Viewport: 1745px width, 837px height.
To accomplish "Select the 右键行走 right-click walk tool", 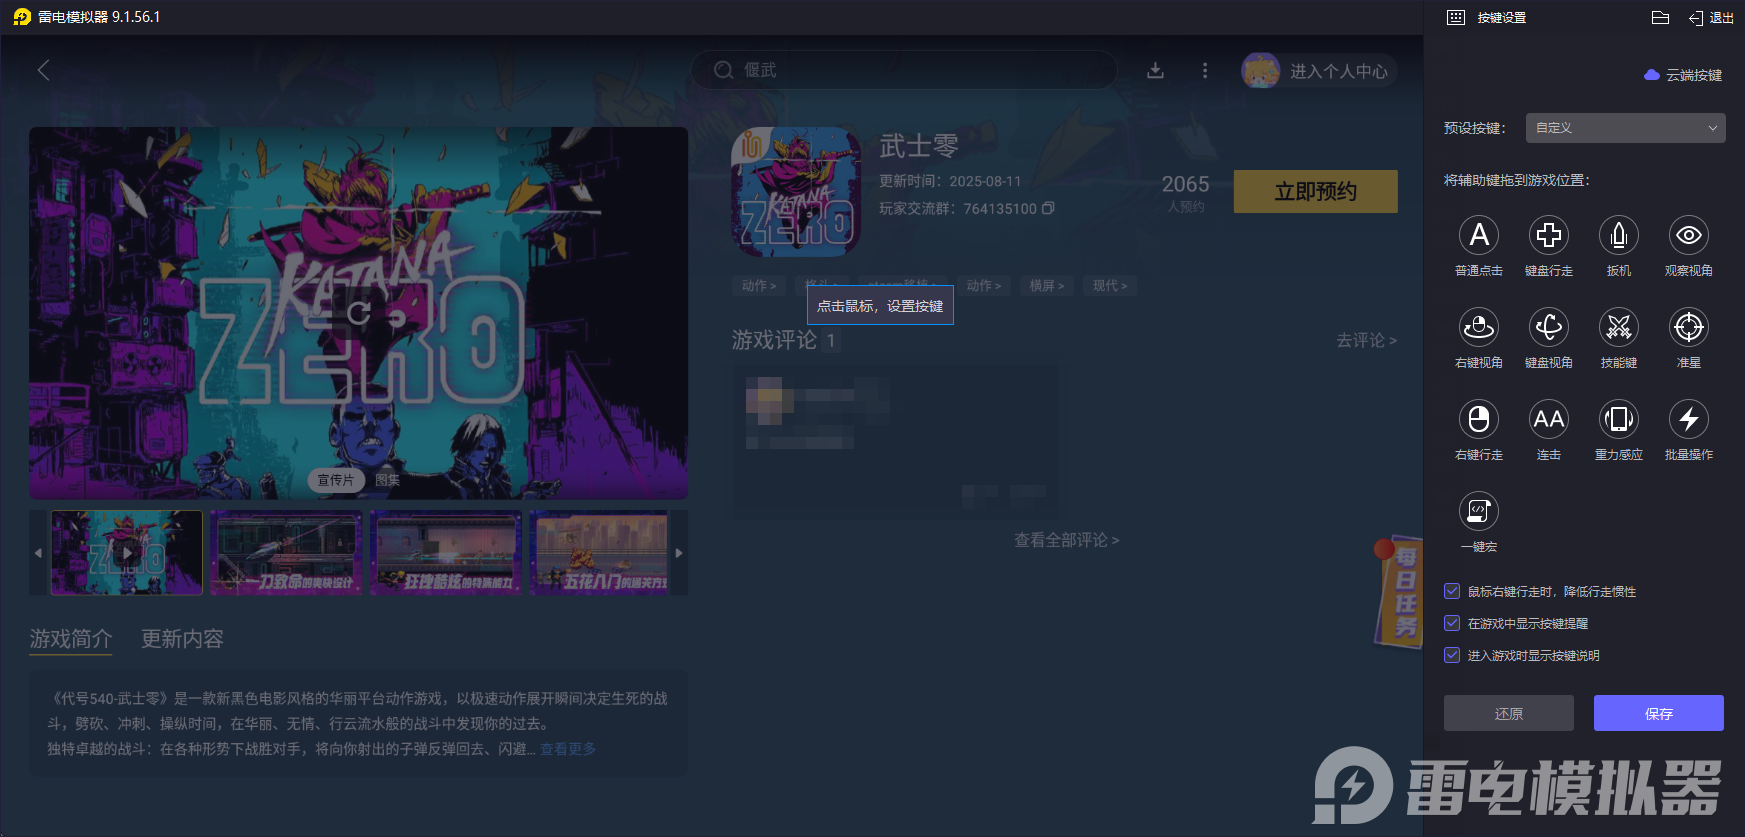I will [x=1479, y=420].
